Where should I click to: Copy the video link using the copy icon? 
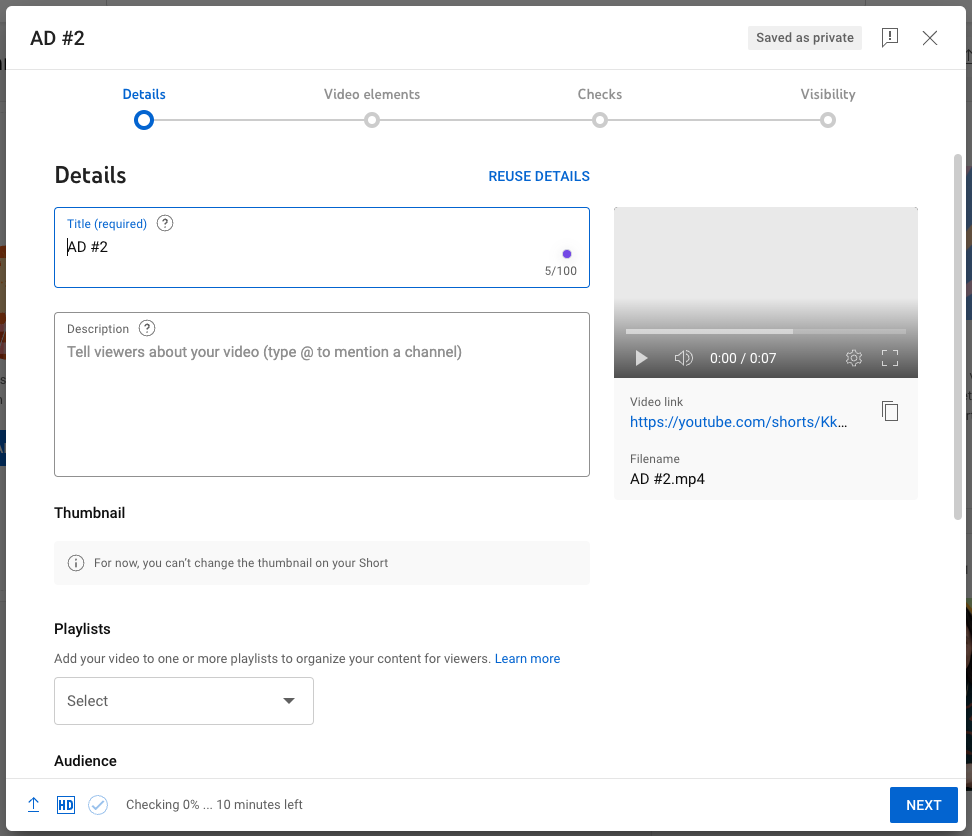click(x=890, y=411)
